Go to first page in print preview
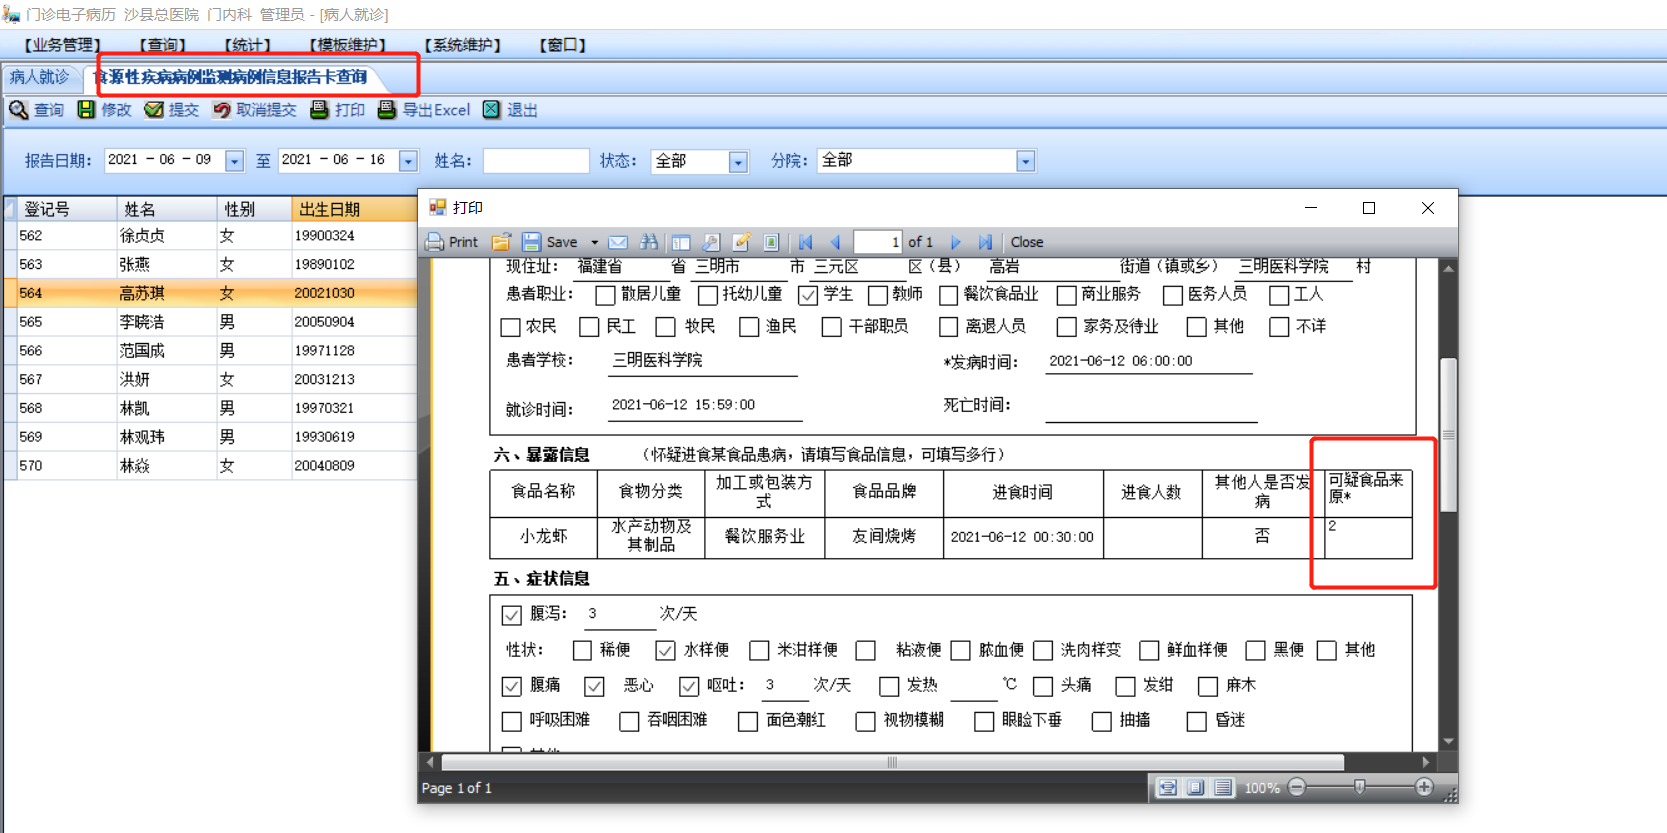Viewport: 1667px width, 833px height. tap(806, 242)
